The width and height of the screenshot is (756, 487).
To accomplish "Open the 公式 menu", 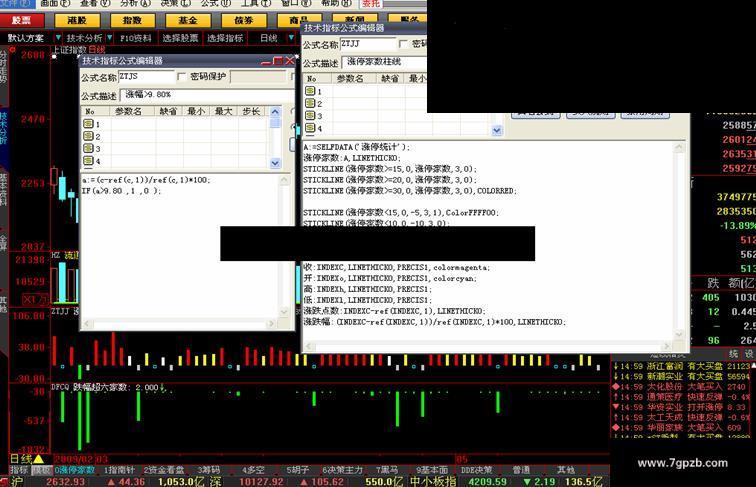I will pos(216,3).
